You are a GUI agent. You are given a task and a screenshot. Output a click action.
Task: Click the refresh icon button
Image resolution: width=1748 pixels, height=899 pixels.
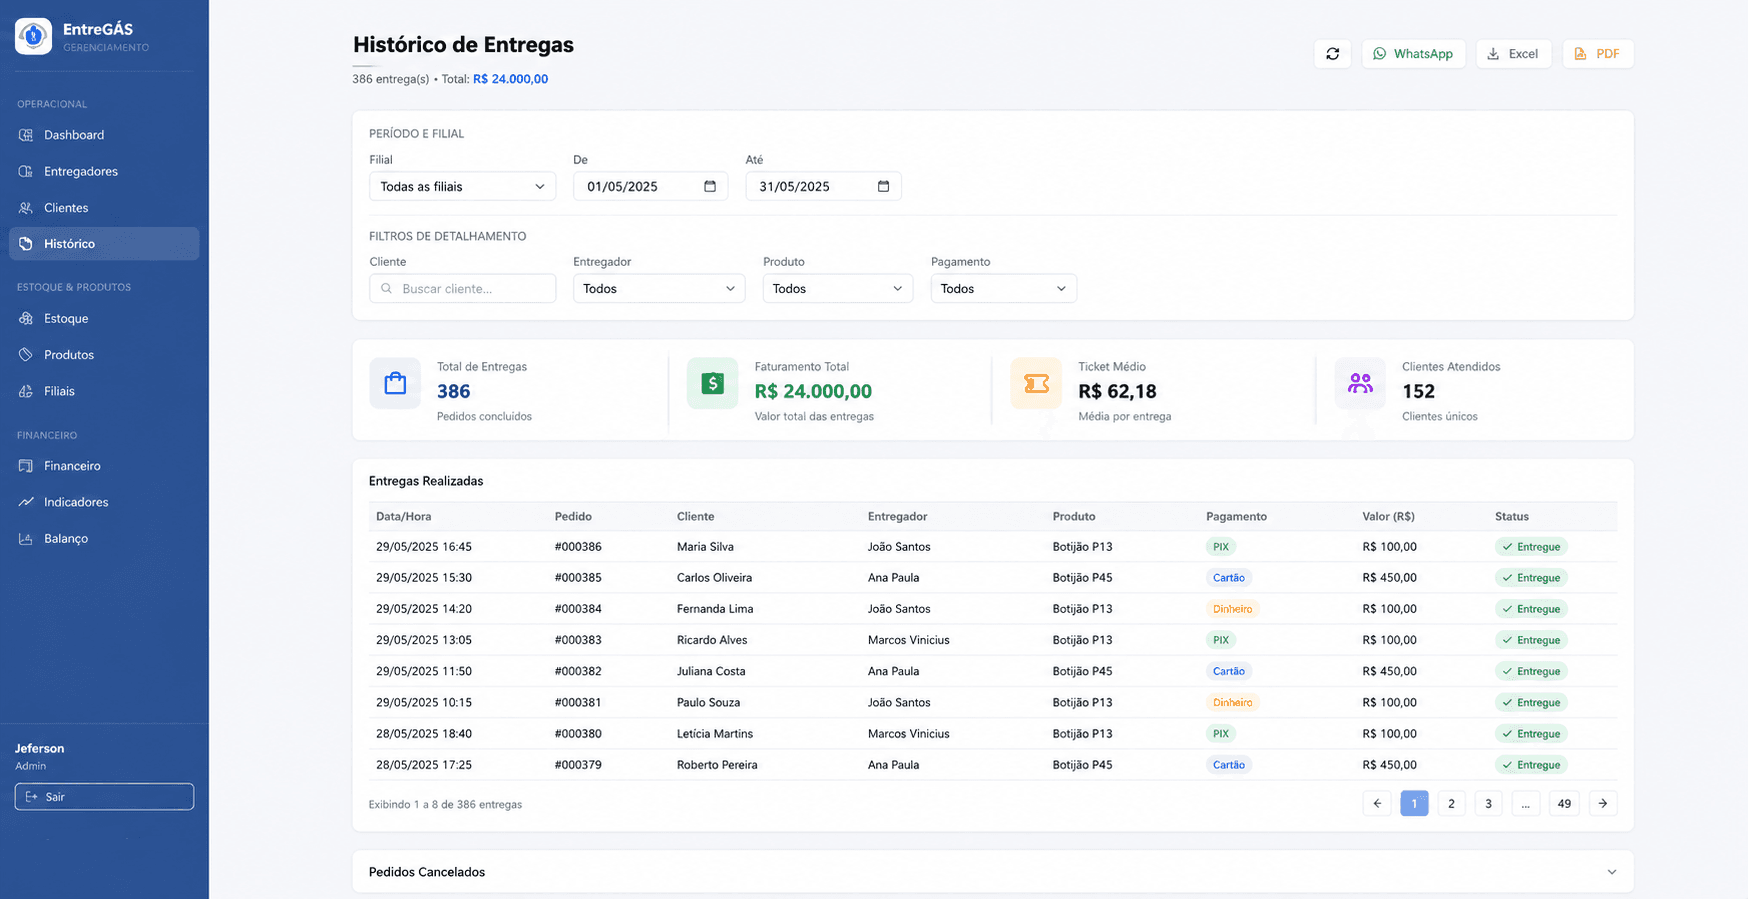(1332, 54)
